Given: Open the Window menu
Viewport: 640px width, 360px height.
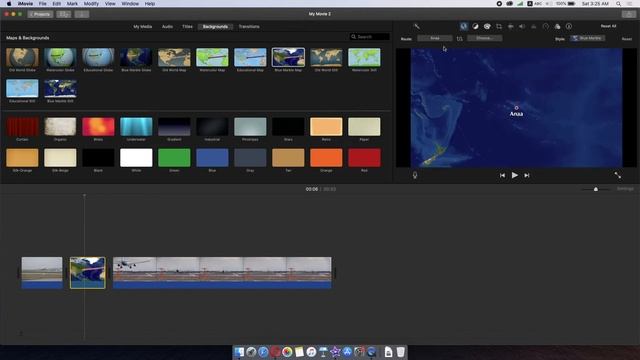Looking at the screenshot, I should (x=130, y=4).
